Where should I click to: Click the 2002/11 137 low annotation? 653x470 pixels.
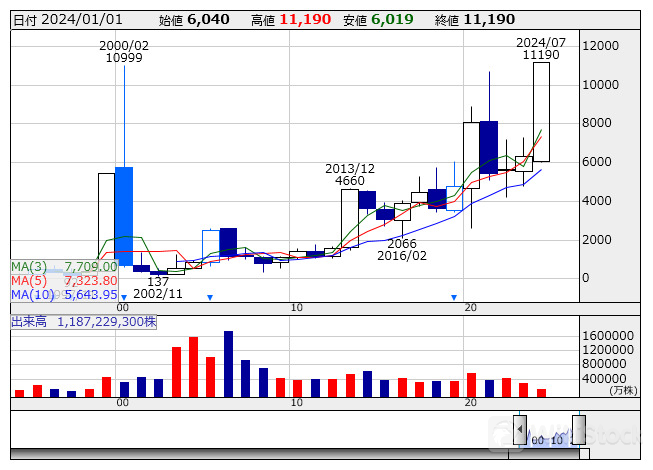click(x=159, y=288)
